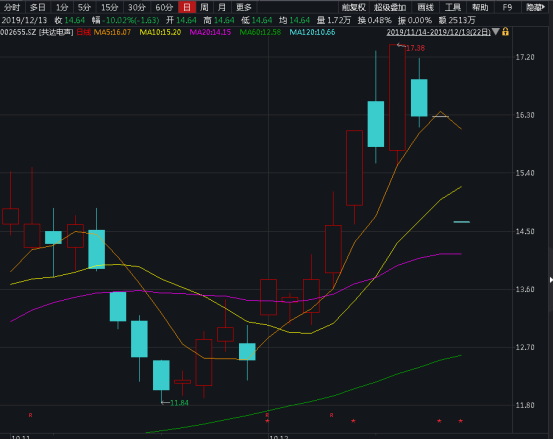The image size is (554, 440).
Task: Click the 002655.SZ 共达电声 stock name
Action: pyautogui.click(x=37, y=33)
